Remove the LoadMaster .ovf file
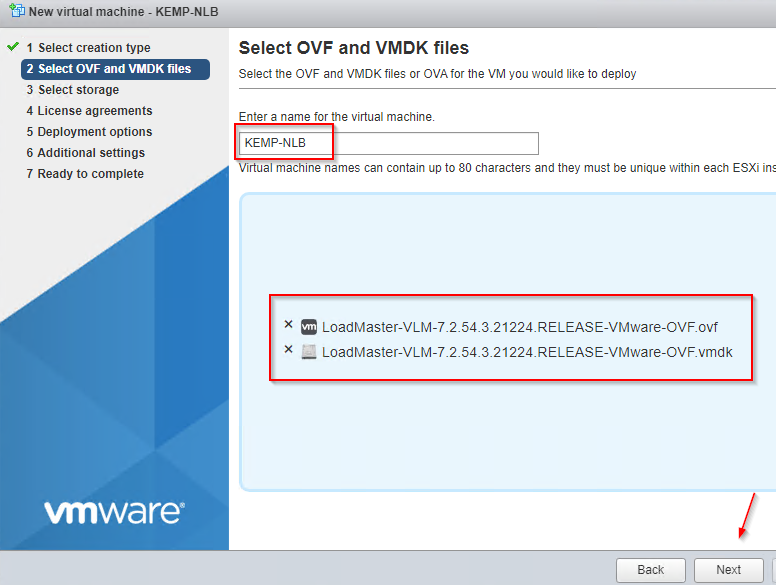 point(289,324)
